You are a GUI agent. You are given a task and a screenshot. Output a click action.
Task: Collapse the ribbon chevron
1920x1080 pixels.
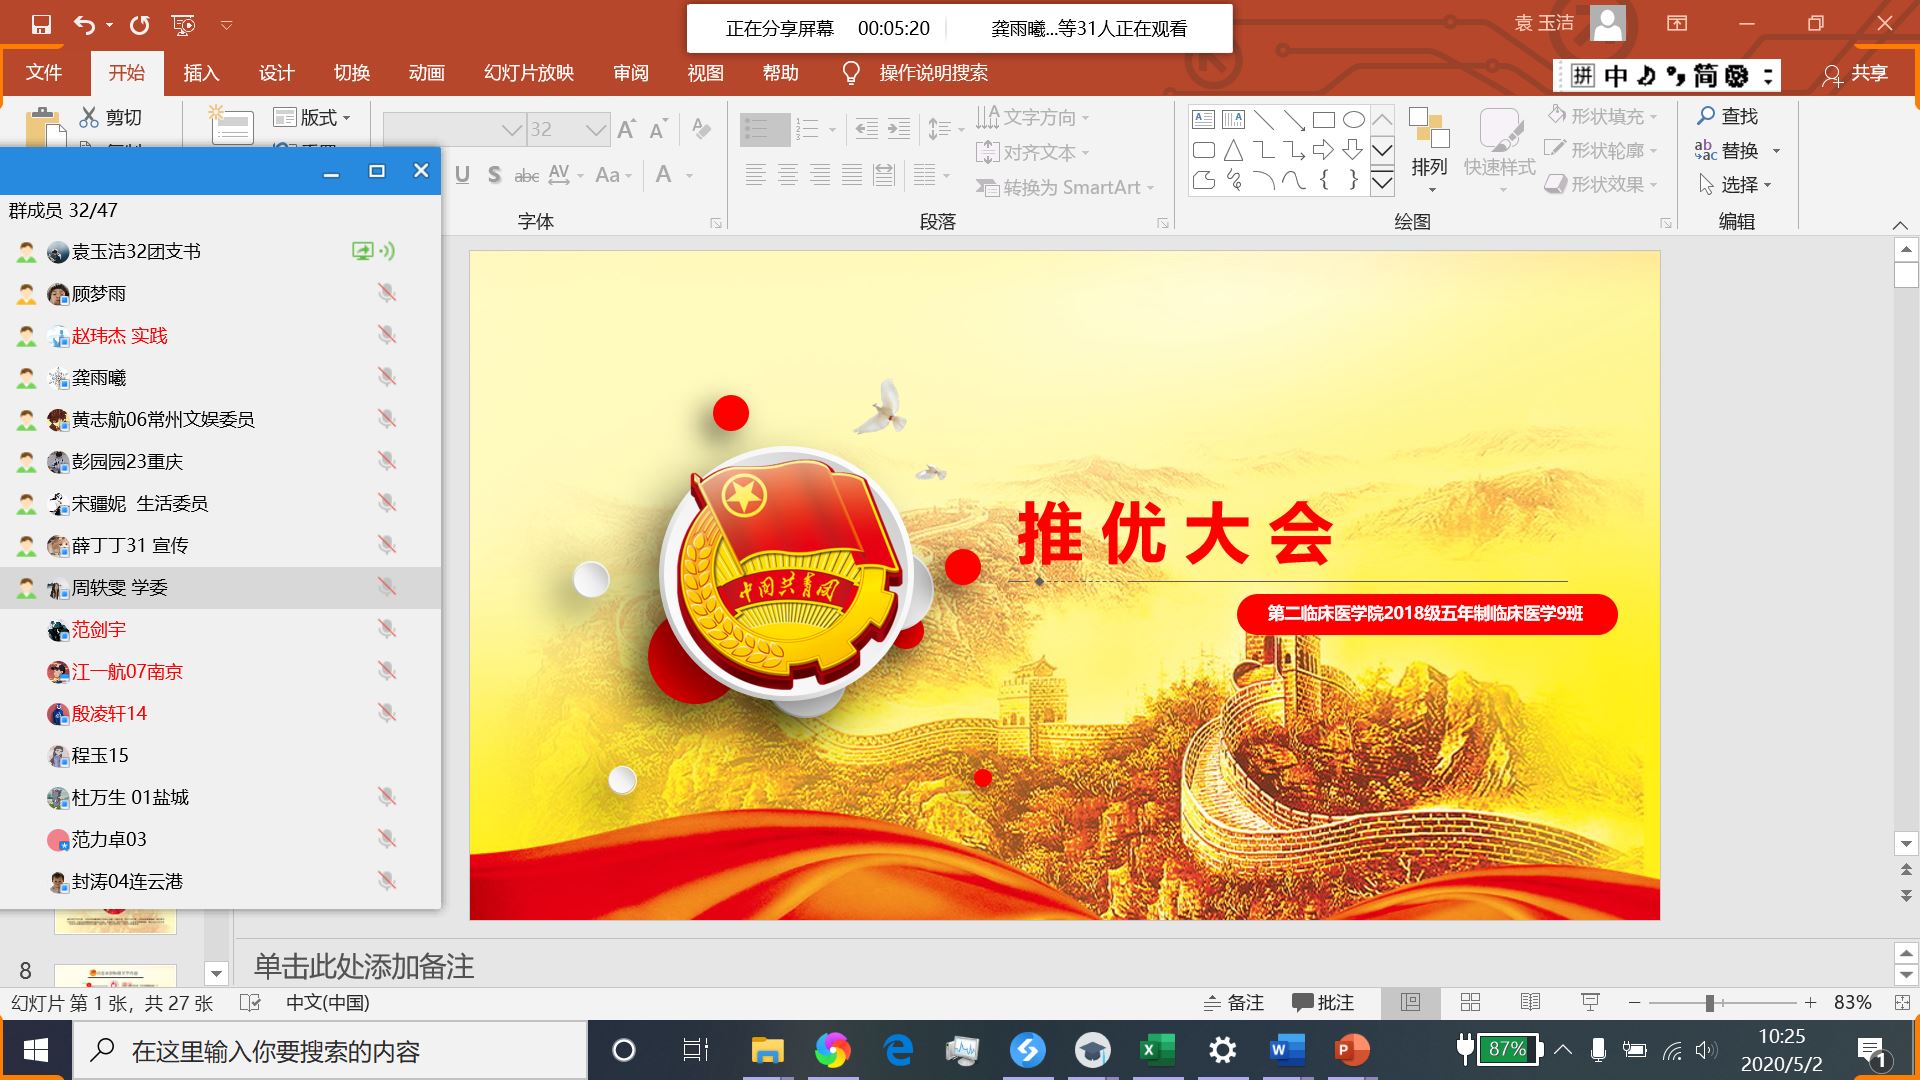click(x=1900, y=225)
